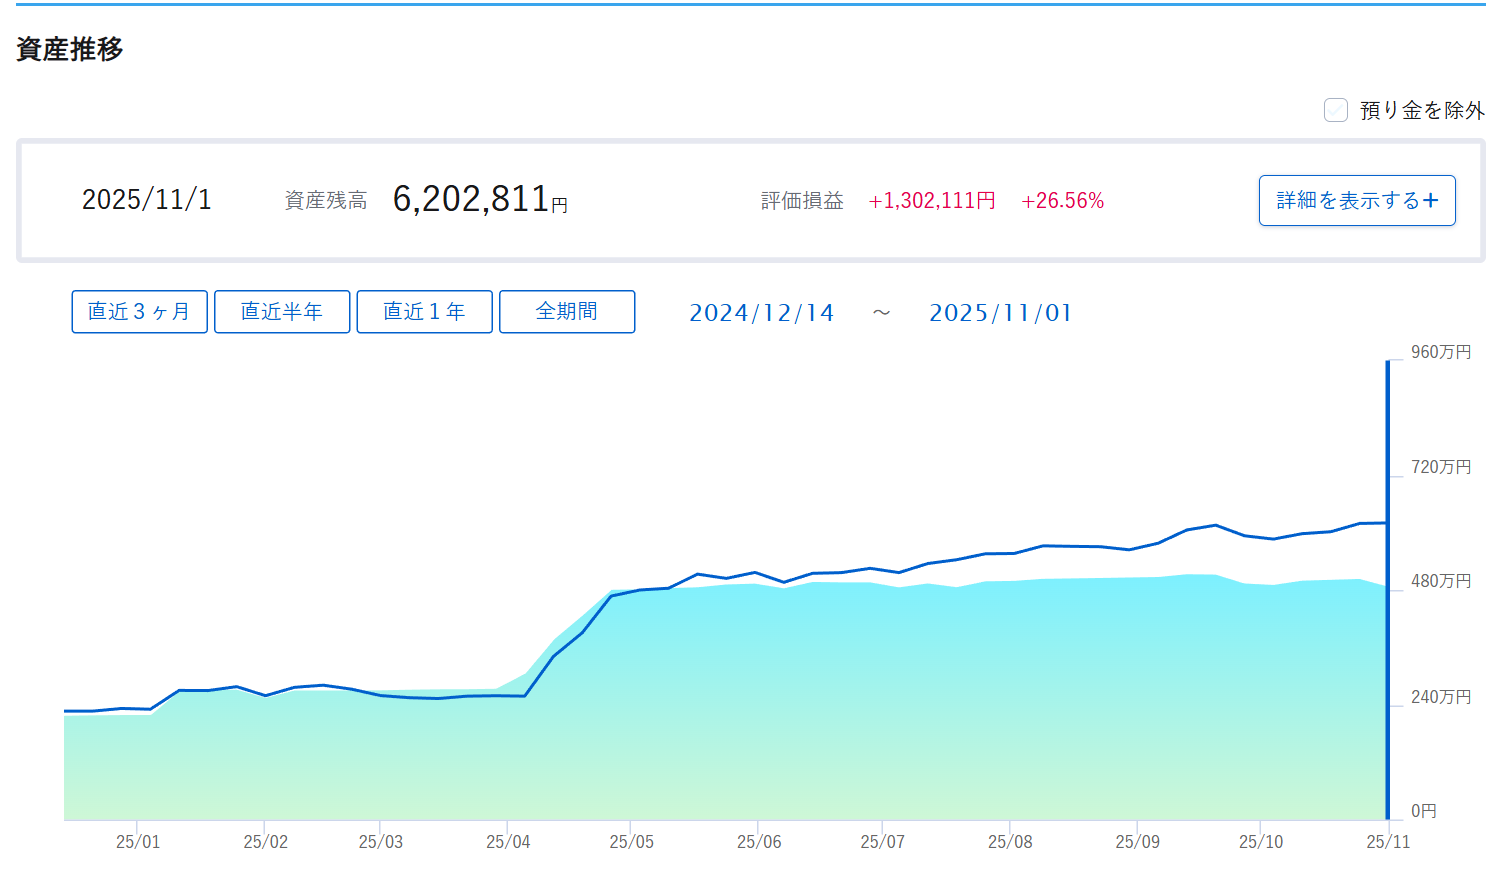The width and height of the screenshot is (1503, 873).
Task: Click the blue vertical marker at 25/11
Action: pos(1387,590)
